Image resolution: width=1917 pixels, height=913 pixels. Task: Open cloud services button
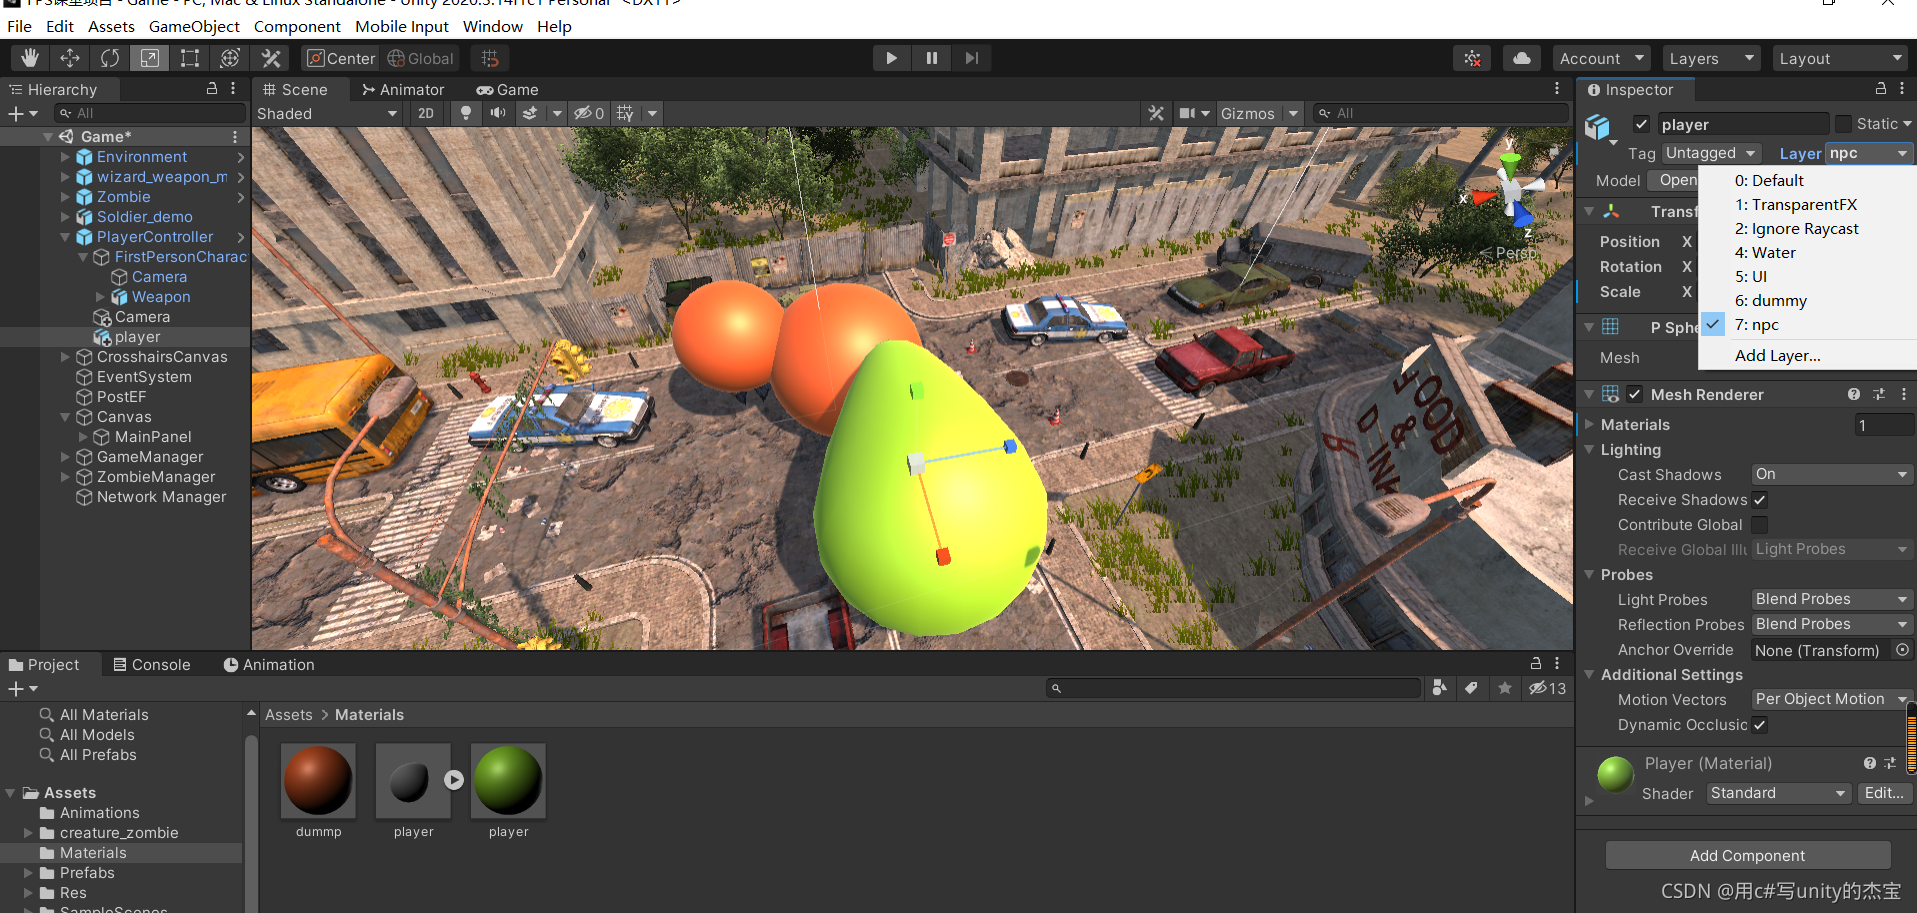coord(1521,58)
